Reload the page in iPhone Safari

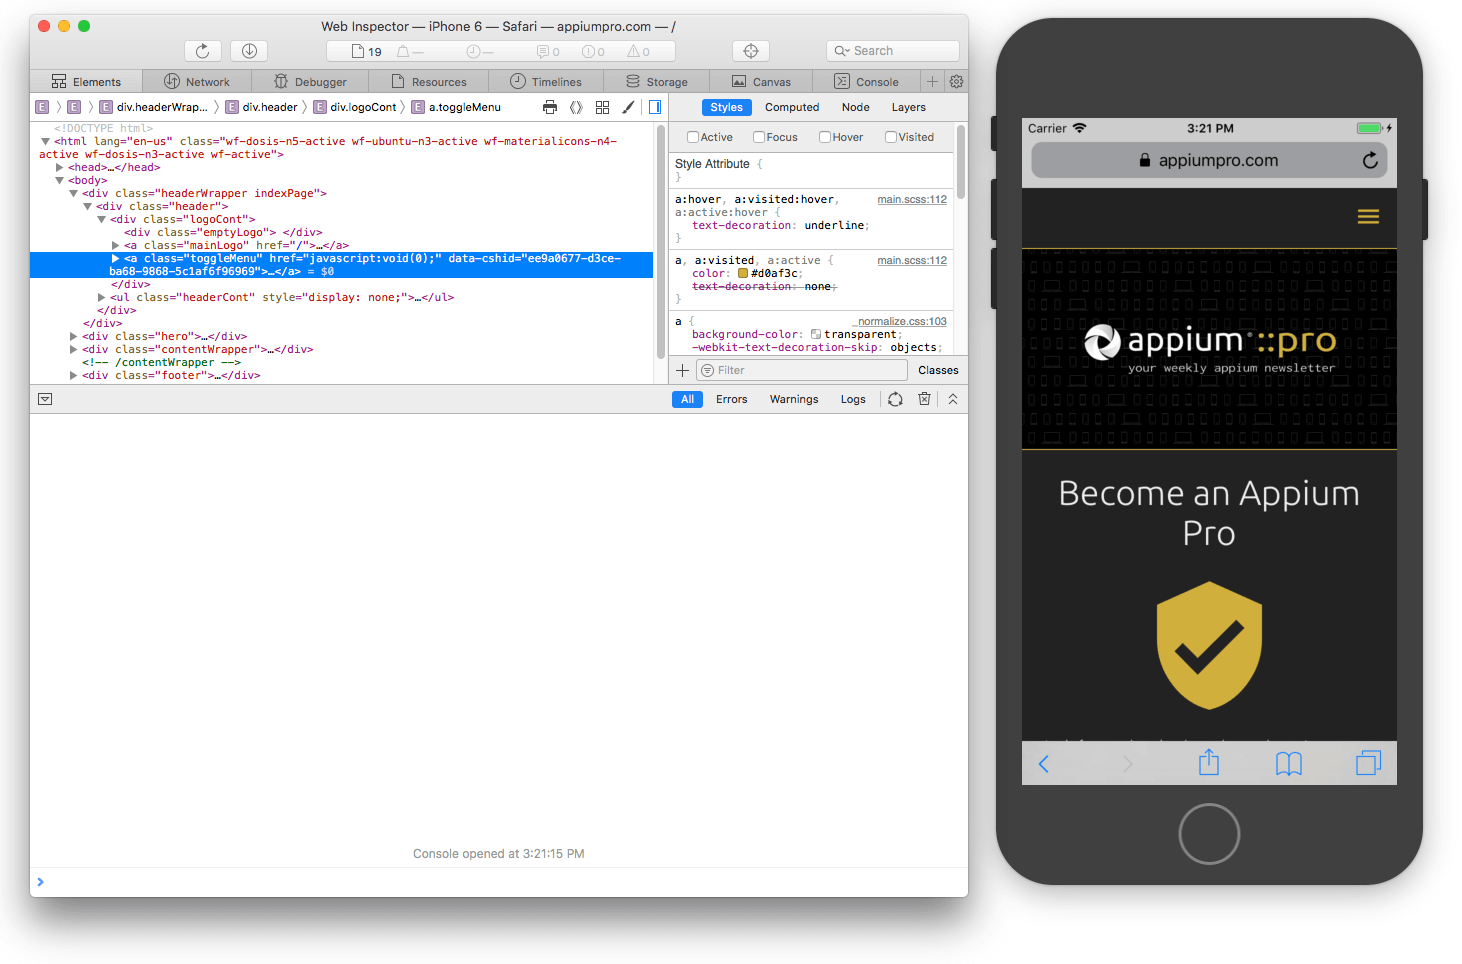(x=1370, y=160)
